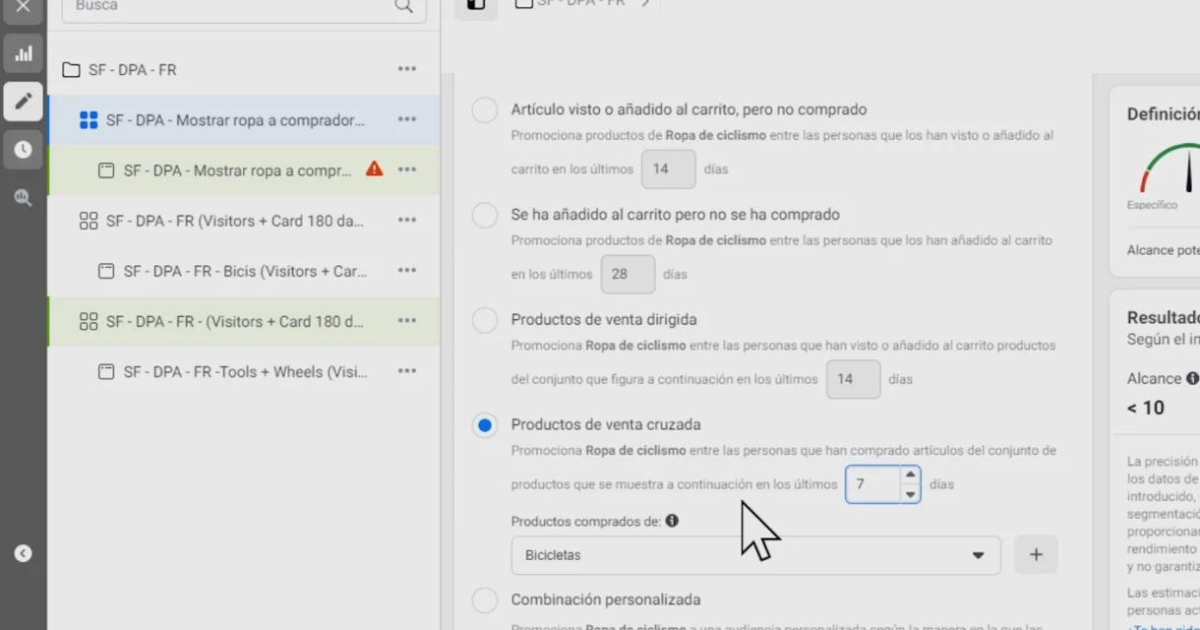The height and width of the screenshot is (630, 1200).
Task: Click the campaign folder icon
Action: (x=71, y=70)
